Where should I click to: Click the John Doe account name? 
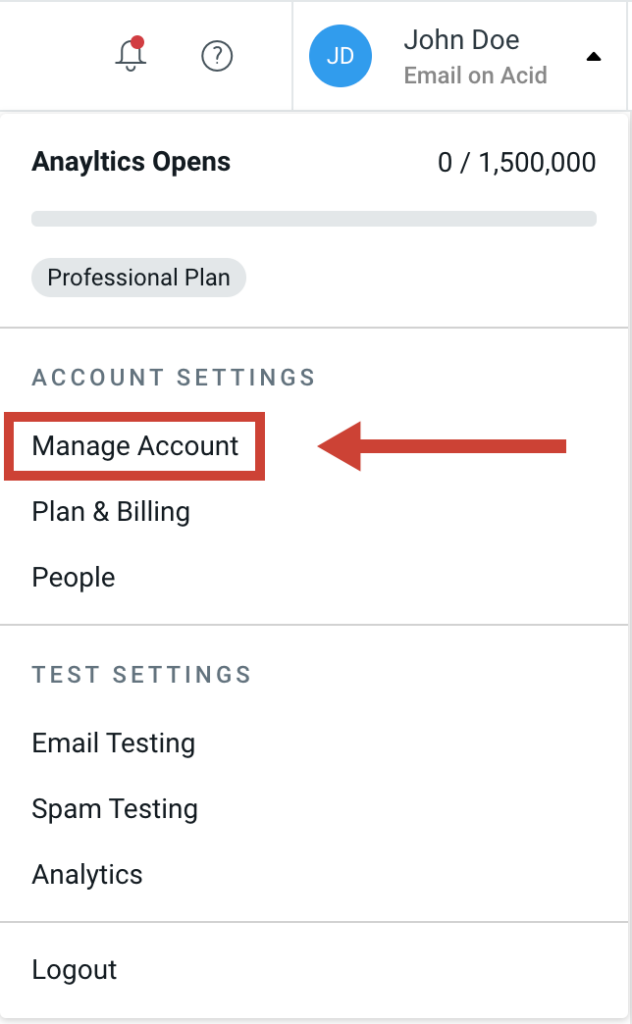tap(462, 40)
